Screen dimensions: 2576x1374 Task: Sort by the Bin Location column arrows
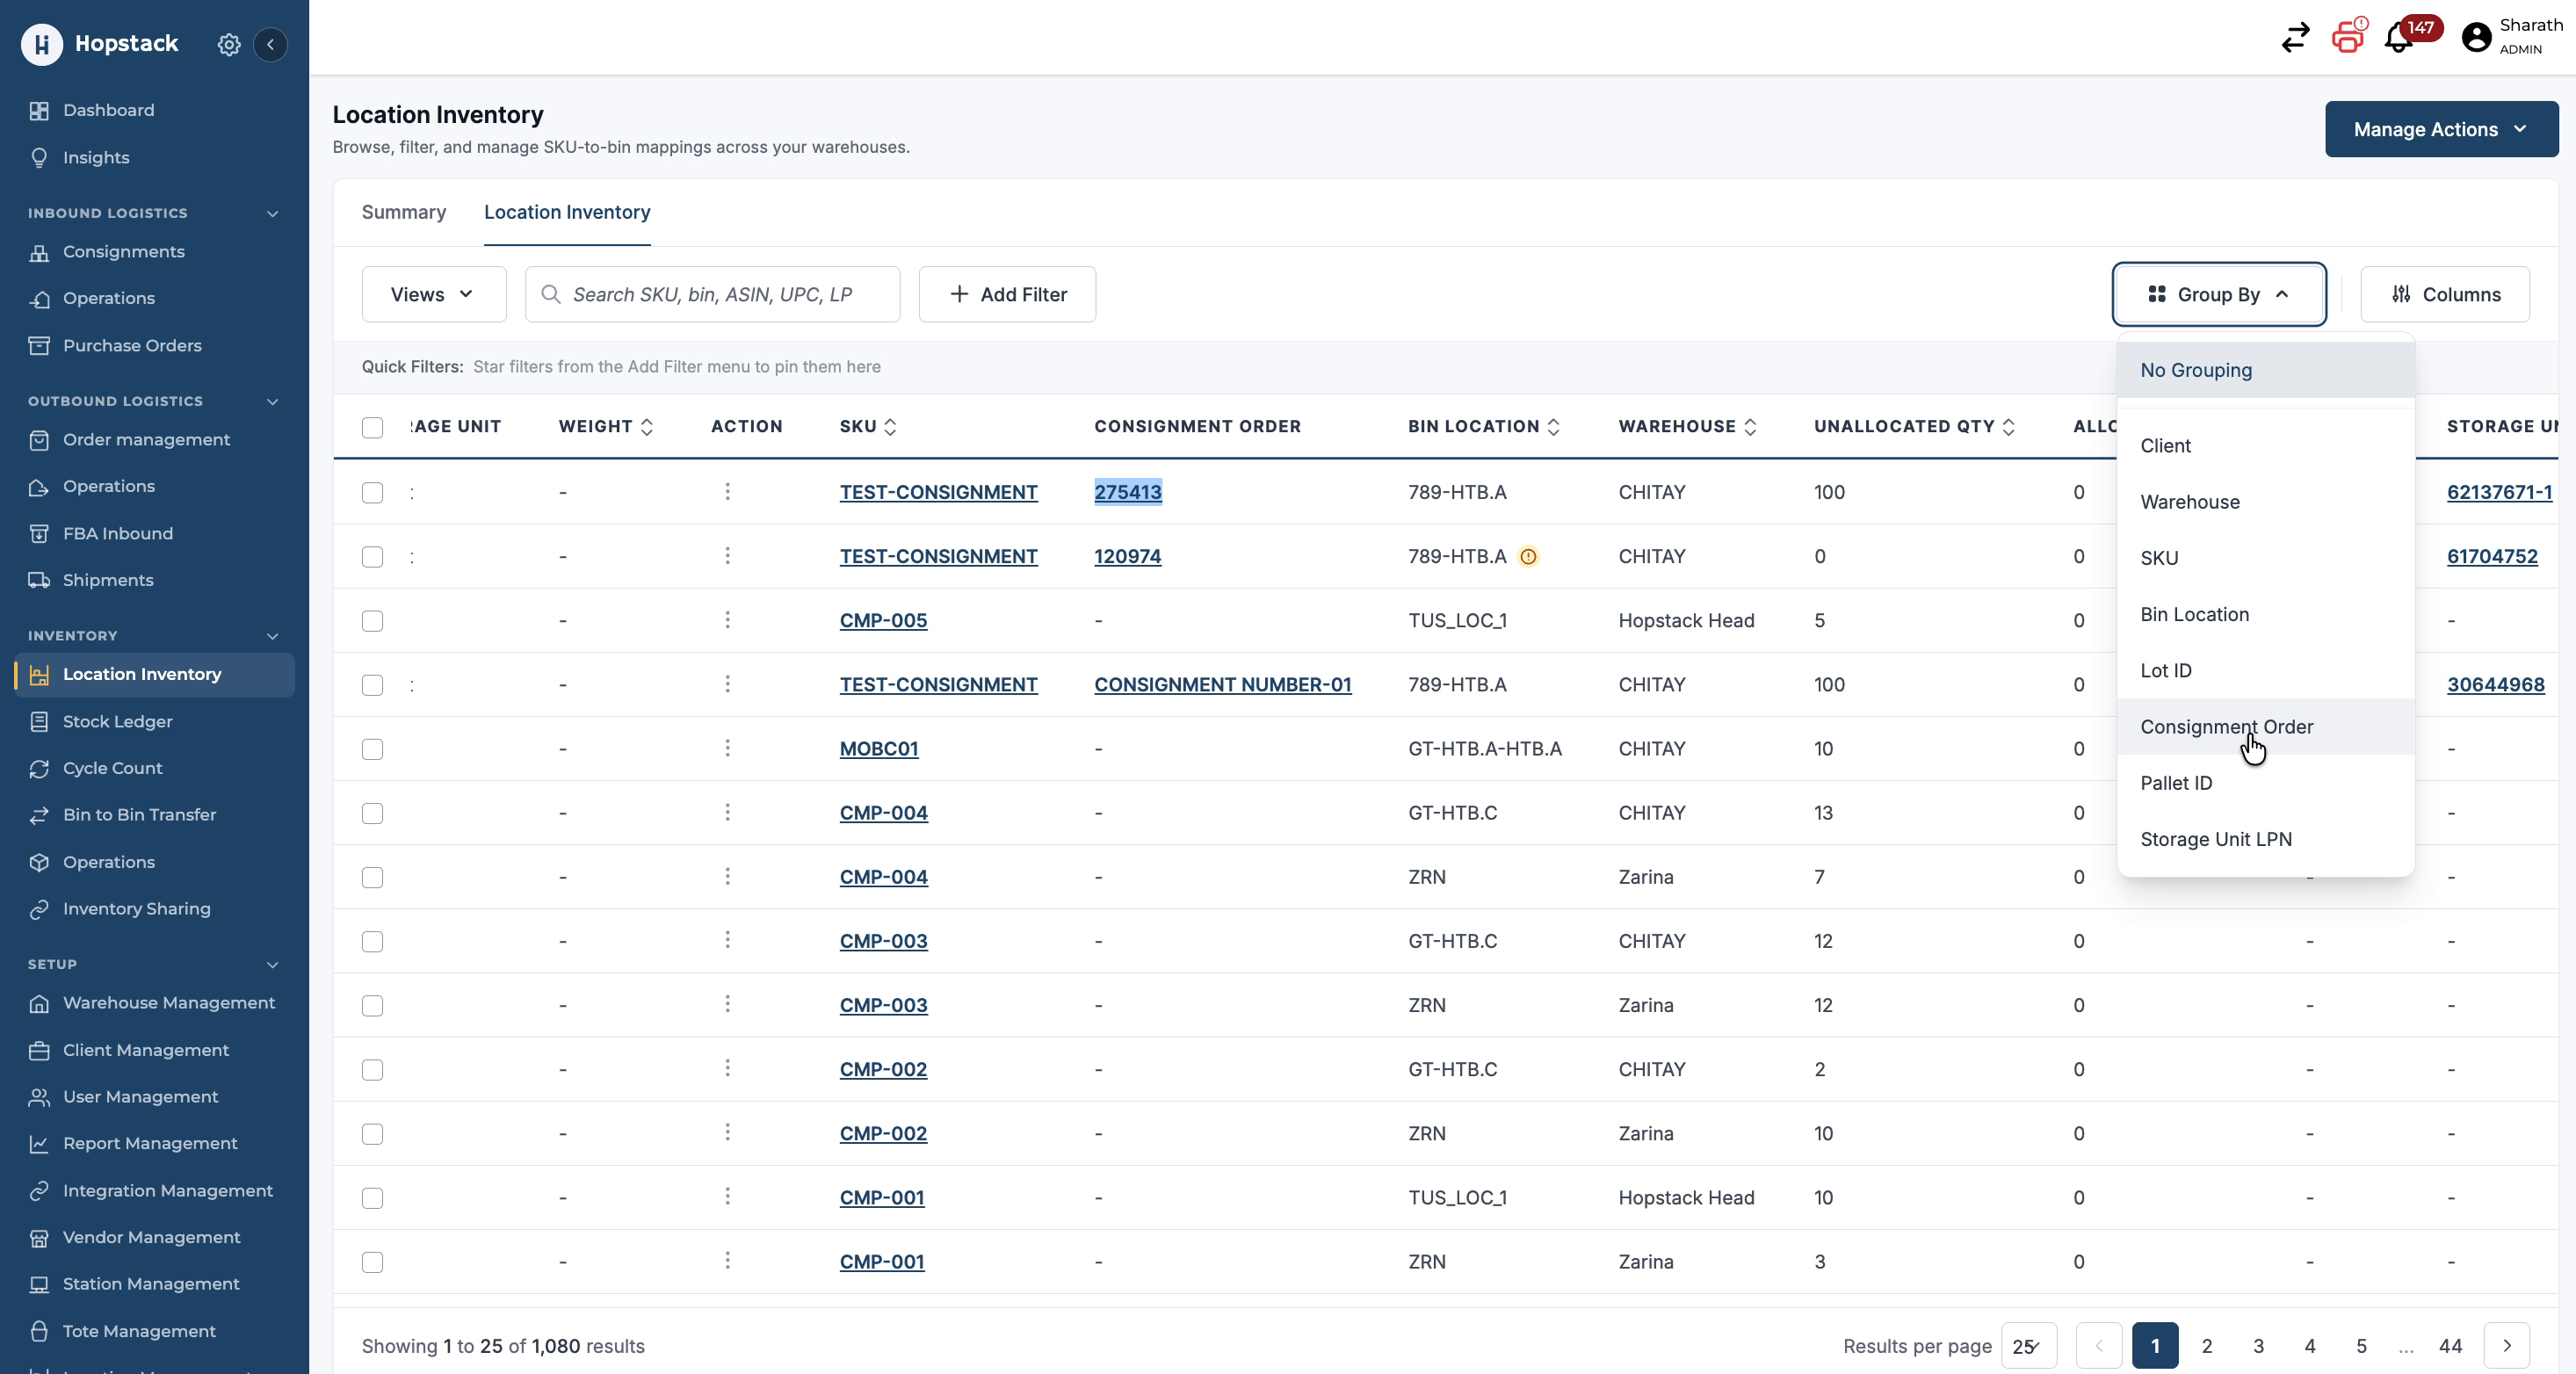(x=1553, y=427)
